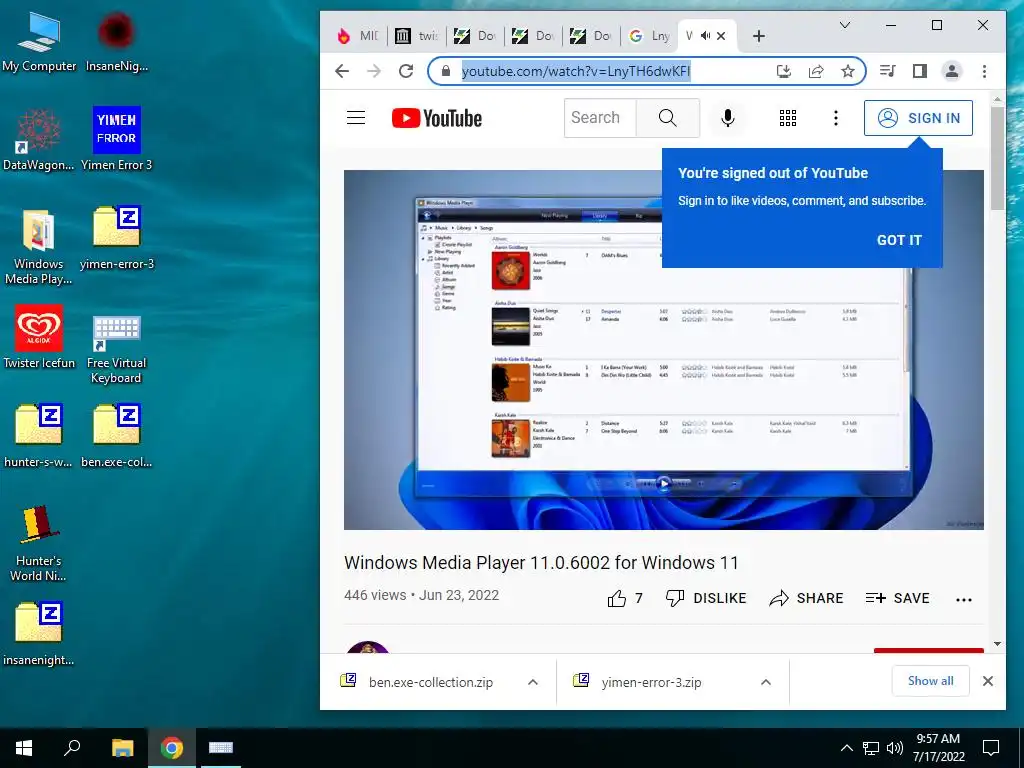Open File Explorer from taskbar
This screenshot has width=1024, height=768.
tap(122, 748)
